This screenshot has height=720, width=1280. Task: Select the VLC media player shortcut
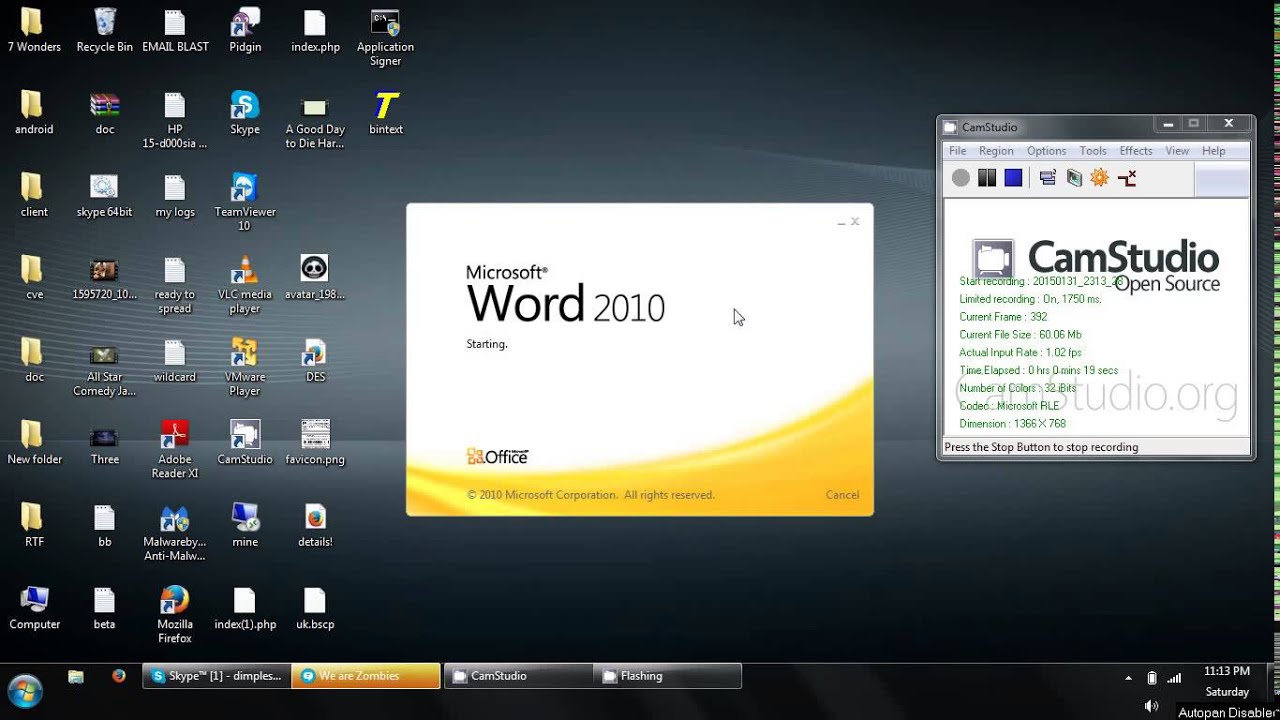(245, 285)
